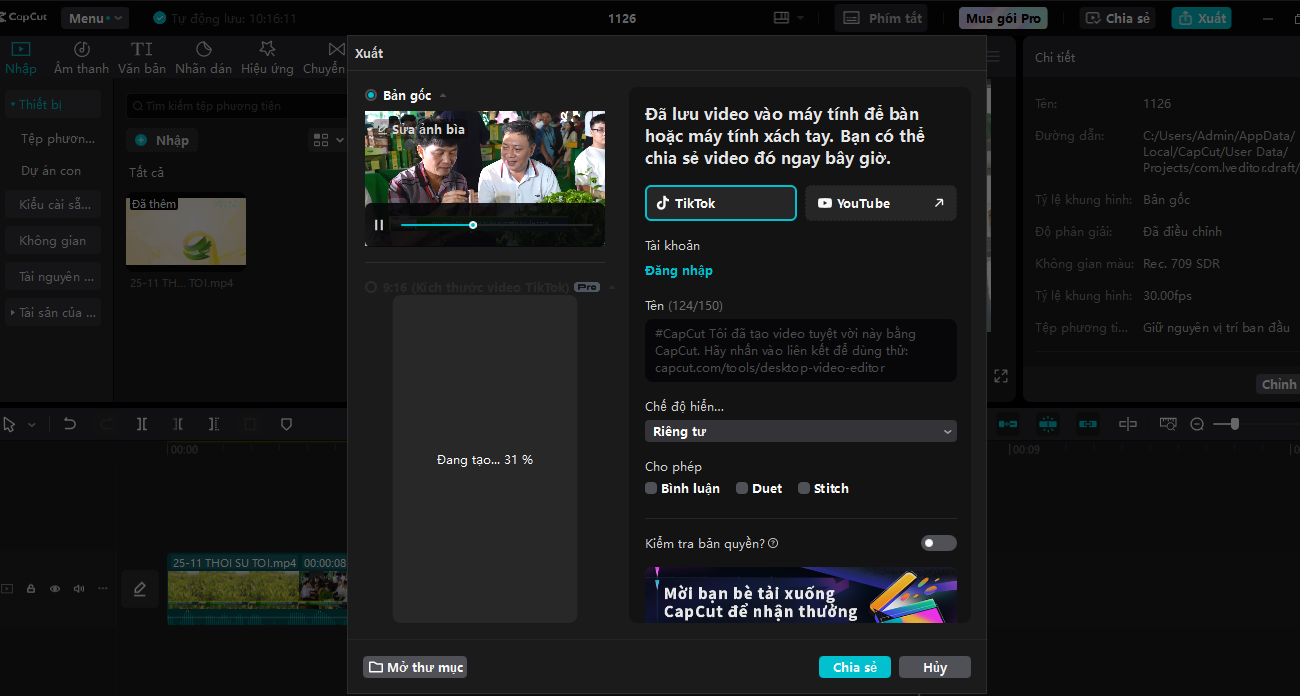1300x696 pixels.
Task: Mute the track using the speaker icon
Action: coord(79,589)
